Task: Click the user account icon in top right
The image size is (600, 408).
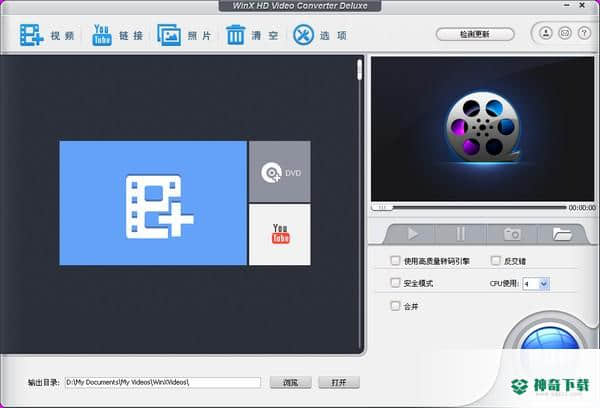Action: point(546,33)
